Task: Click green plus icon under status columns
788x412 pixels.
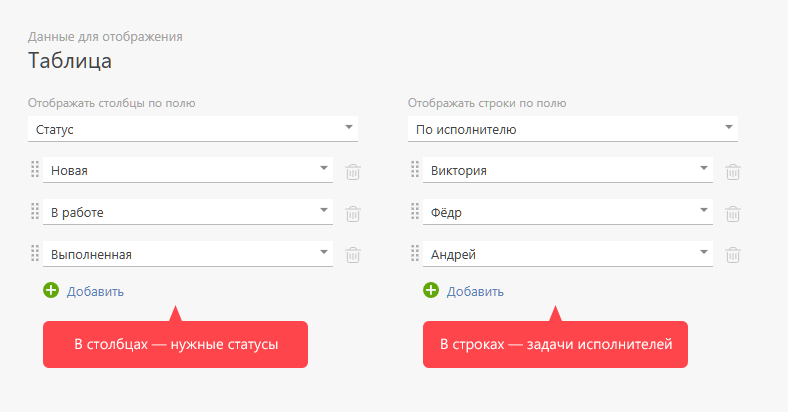Action: [x=51, y=290]
